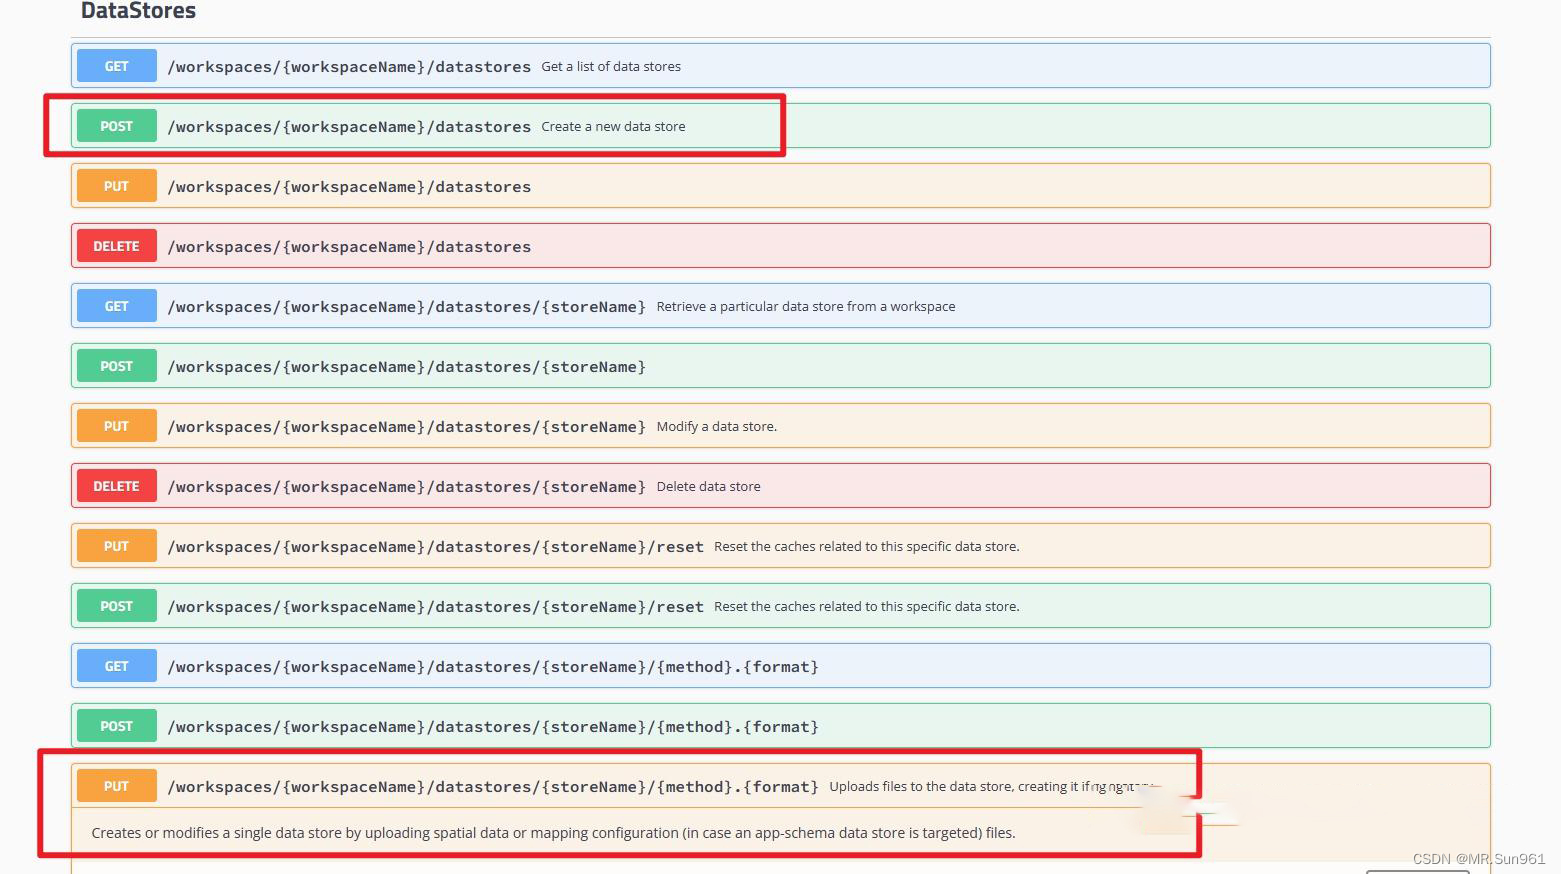Screen dimensions: 1561x874
Task: Select the POST datastores storeName endpoint path text
Action: pyautogui.click(x=406, y=366)
